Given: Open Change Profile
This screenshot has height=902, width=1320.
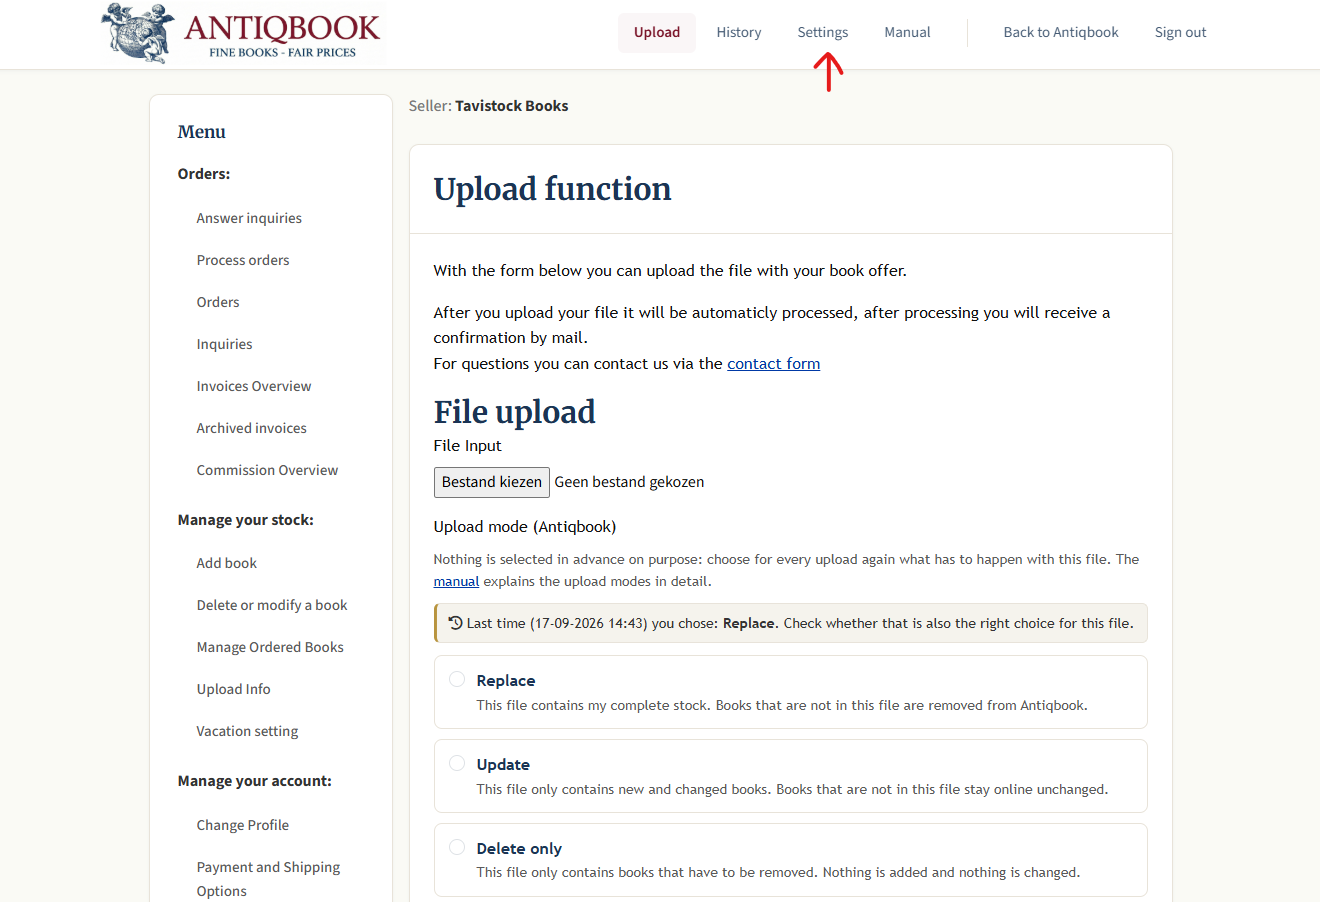Looking at the screenshot, I should [243, 825].
